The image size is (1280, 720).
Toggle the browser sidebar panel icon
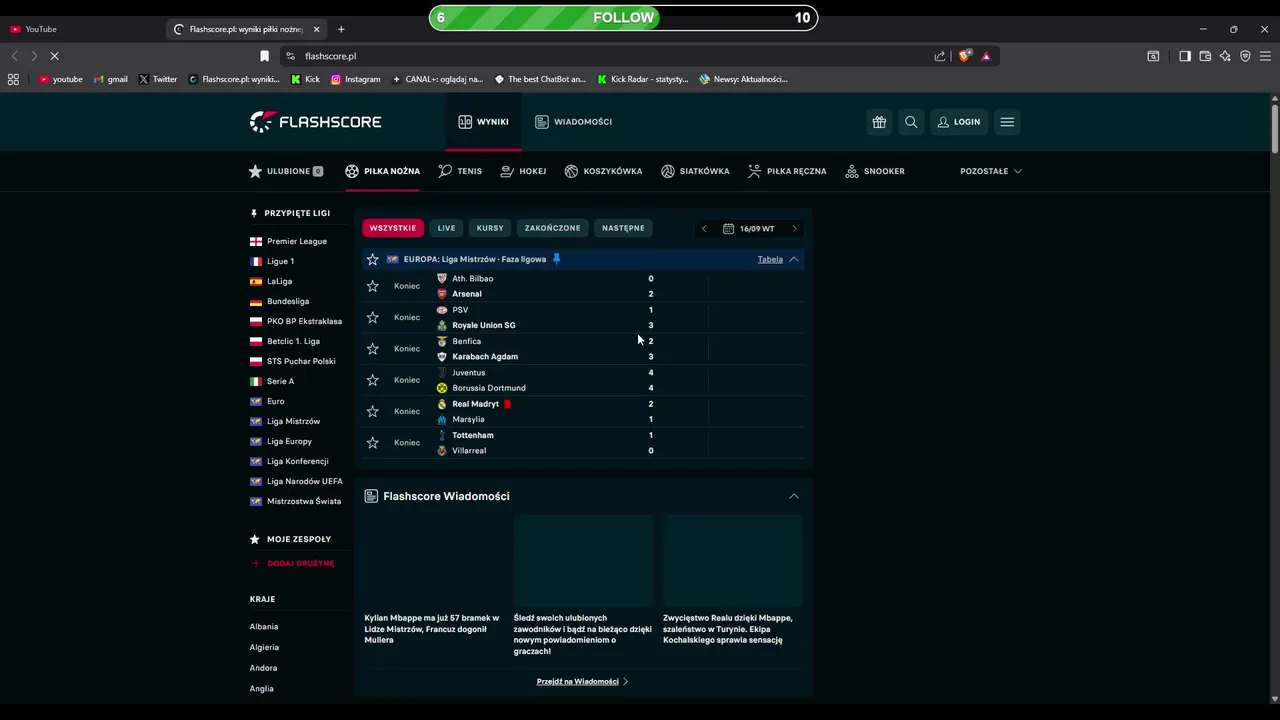[x=1185, y=56]
